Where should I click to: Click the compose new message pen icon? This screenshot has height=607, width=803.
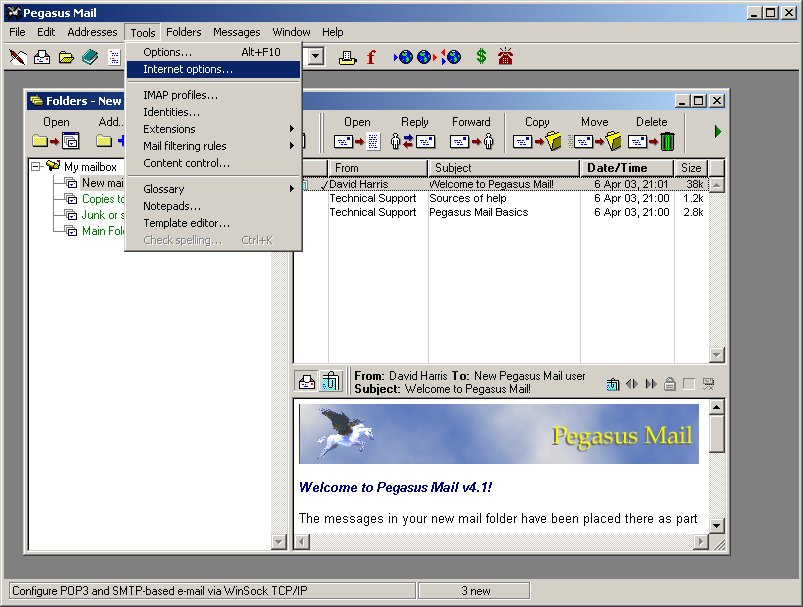point(18,57)
